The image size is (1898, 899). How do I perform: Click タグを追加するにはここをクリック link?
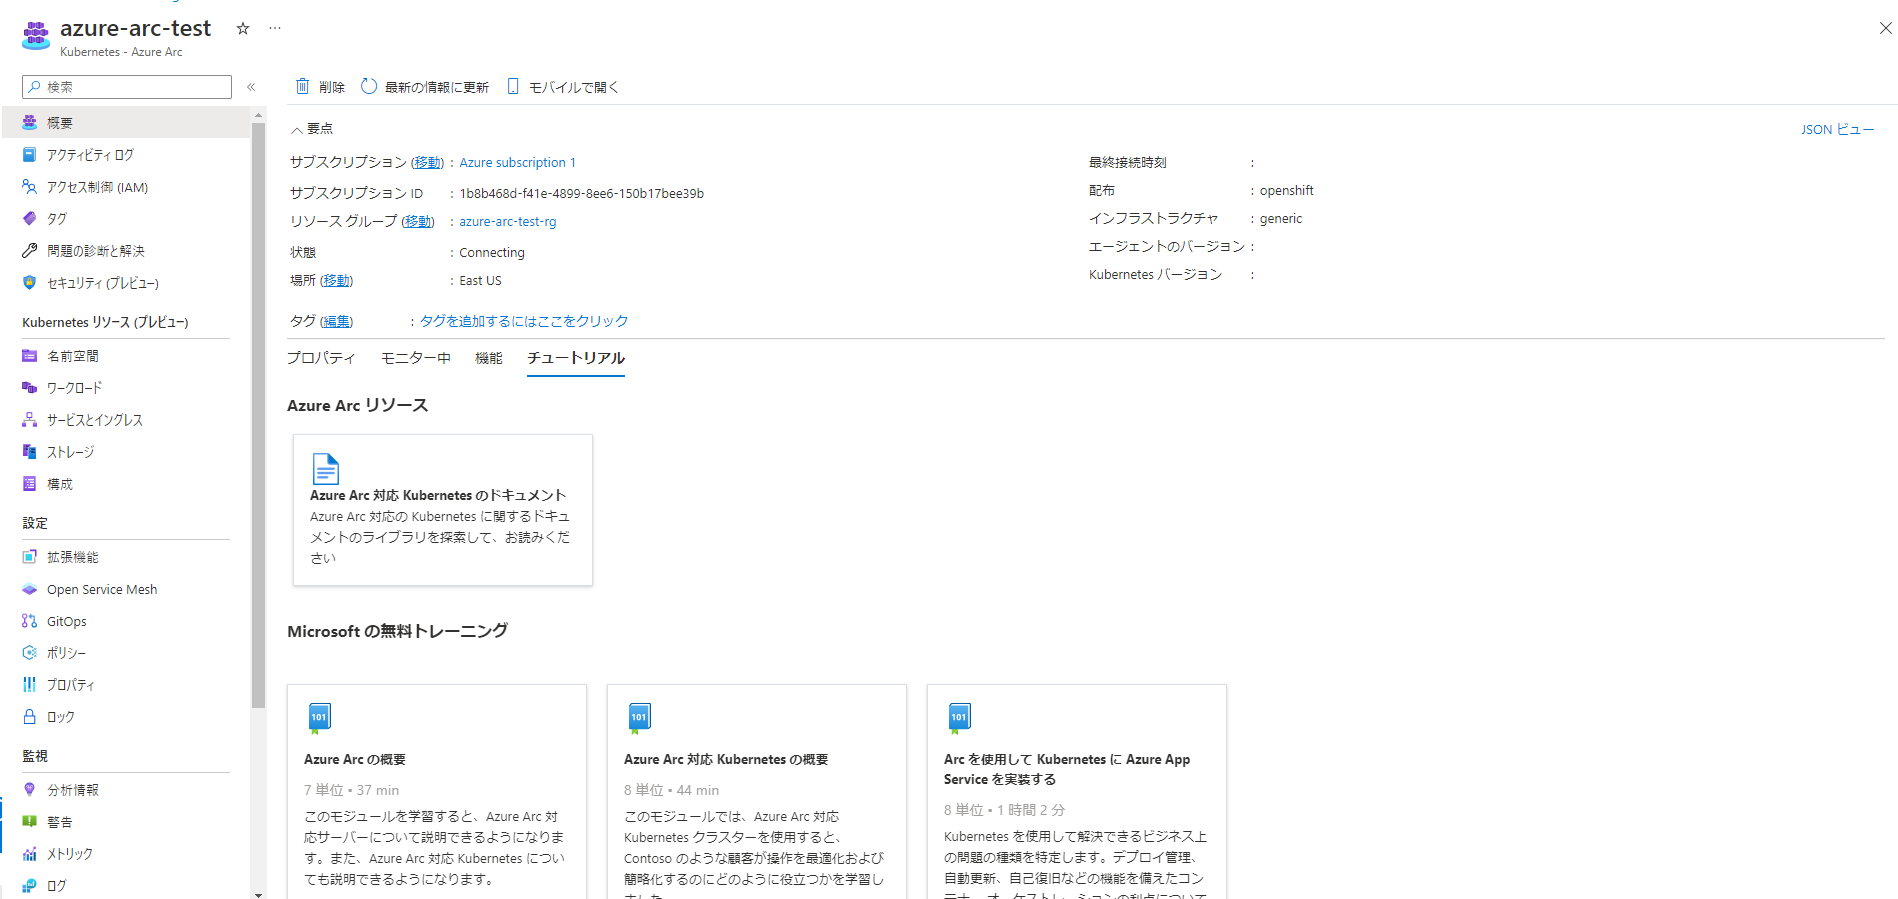pyautogui.click(x=524, y=322)
